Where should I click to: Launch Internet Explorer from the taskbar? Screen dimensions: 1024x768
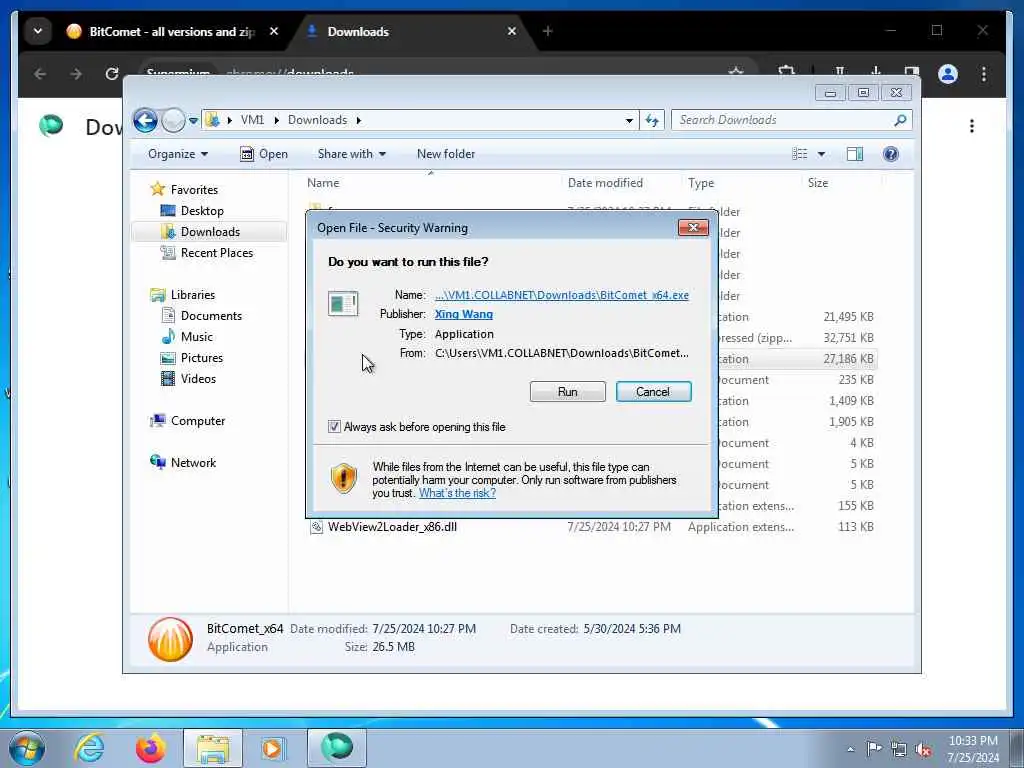click(x=89, y=748)
